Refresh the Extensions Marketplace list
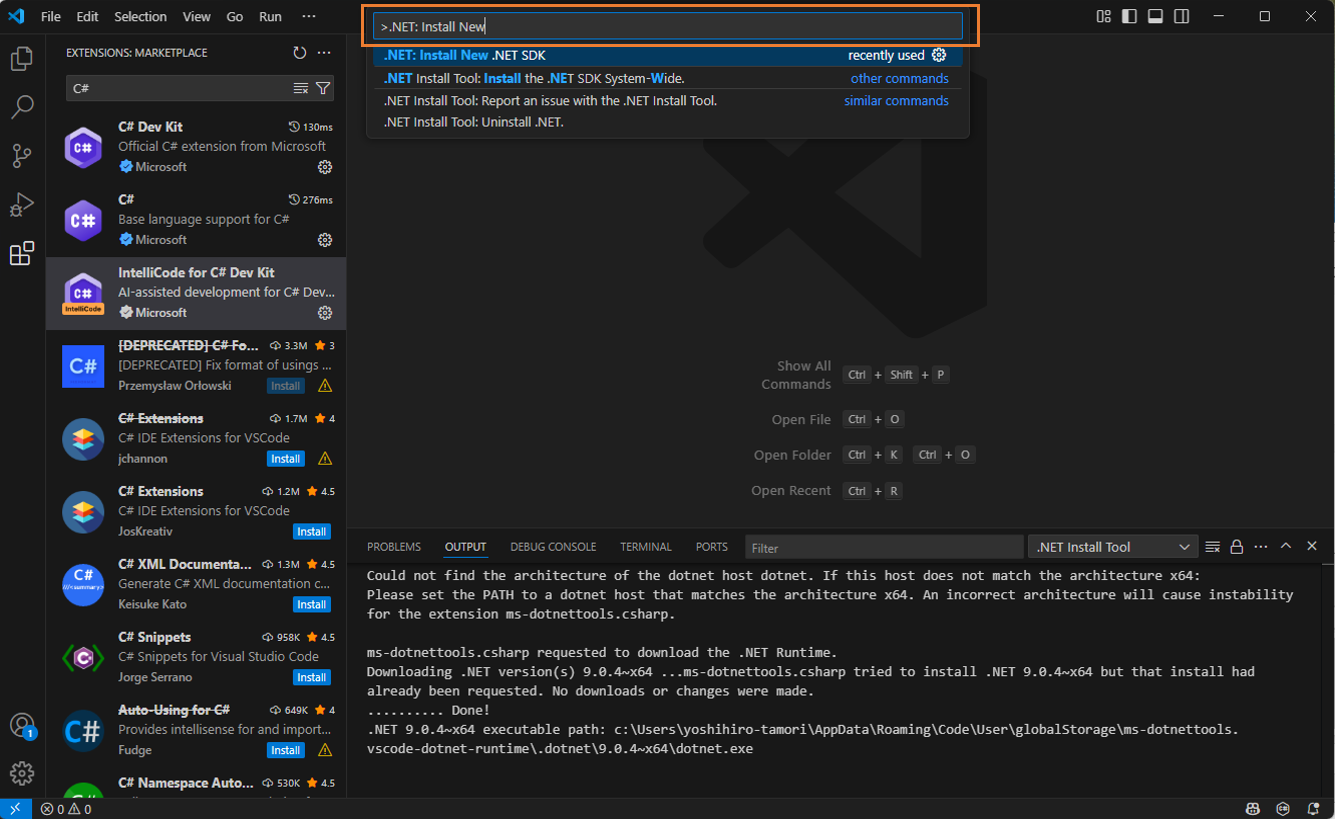Image resolution: width=1335 pixels, height=819 pixels. (x=300, y=53)
